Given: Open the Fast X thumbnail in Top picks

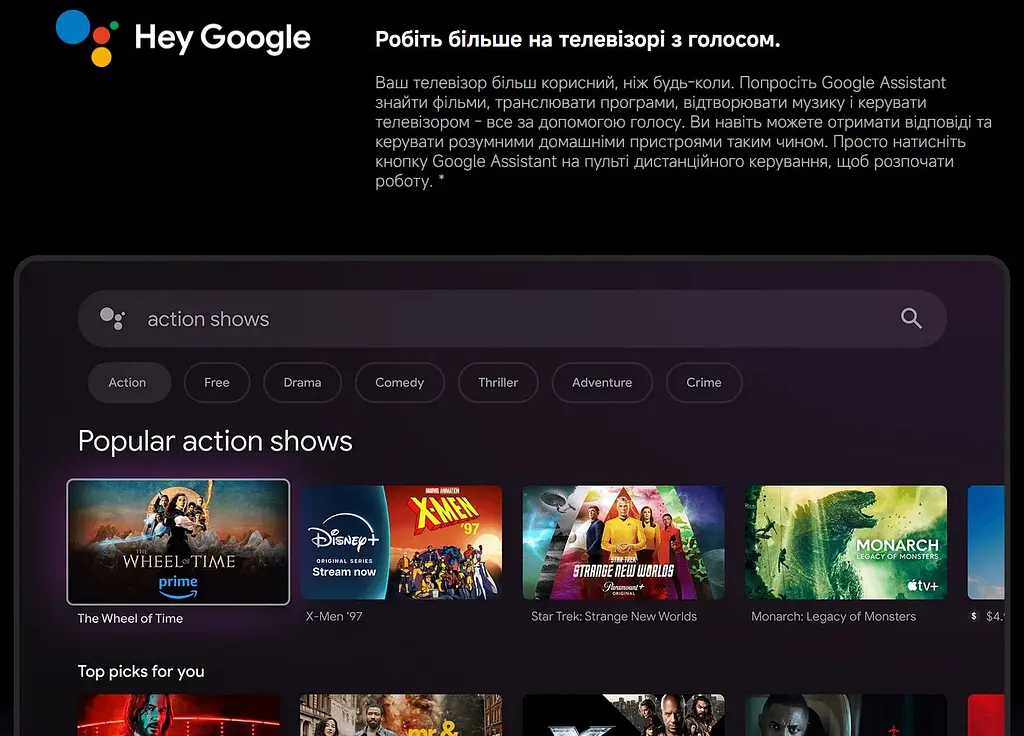Looking at the screenshot, I should [x=624, y=715].
